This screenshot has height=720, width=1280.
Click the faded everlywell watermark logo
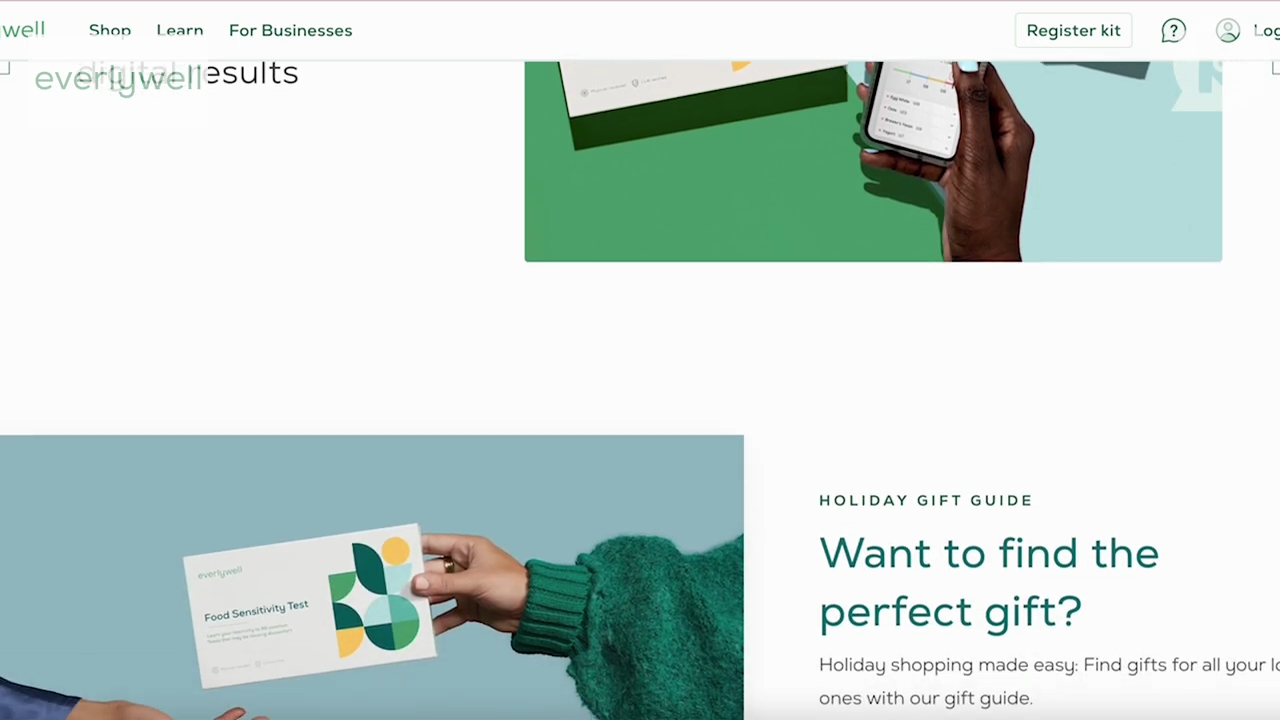tap(118, 79)
